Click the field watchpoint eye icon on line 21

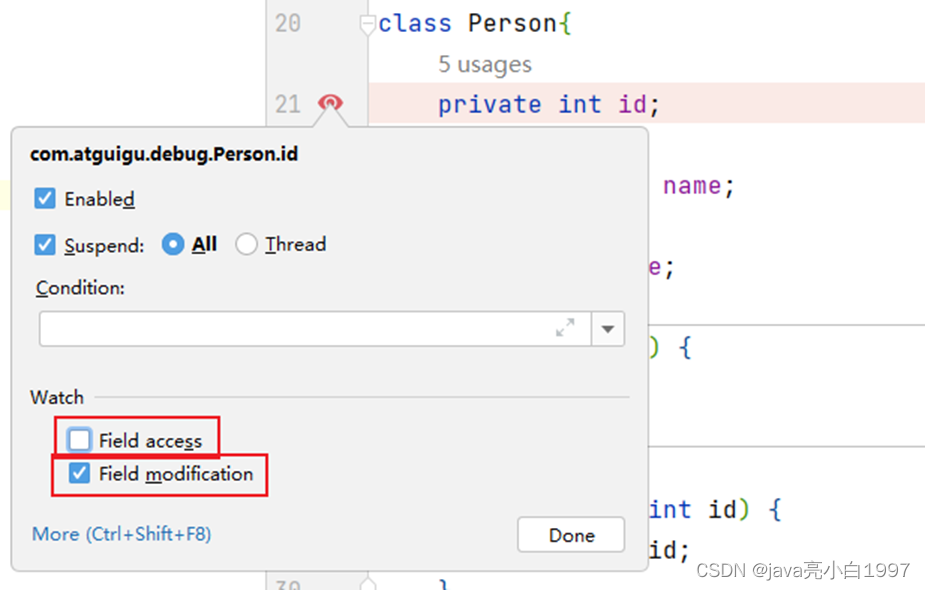(x=330, y=103)
